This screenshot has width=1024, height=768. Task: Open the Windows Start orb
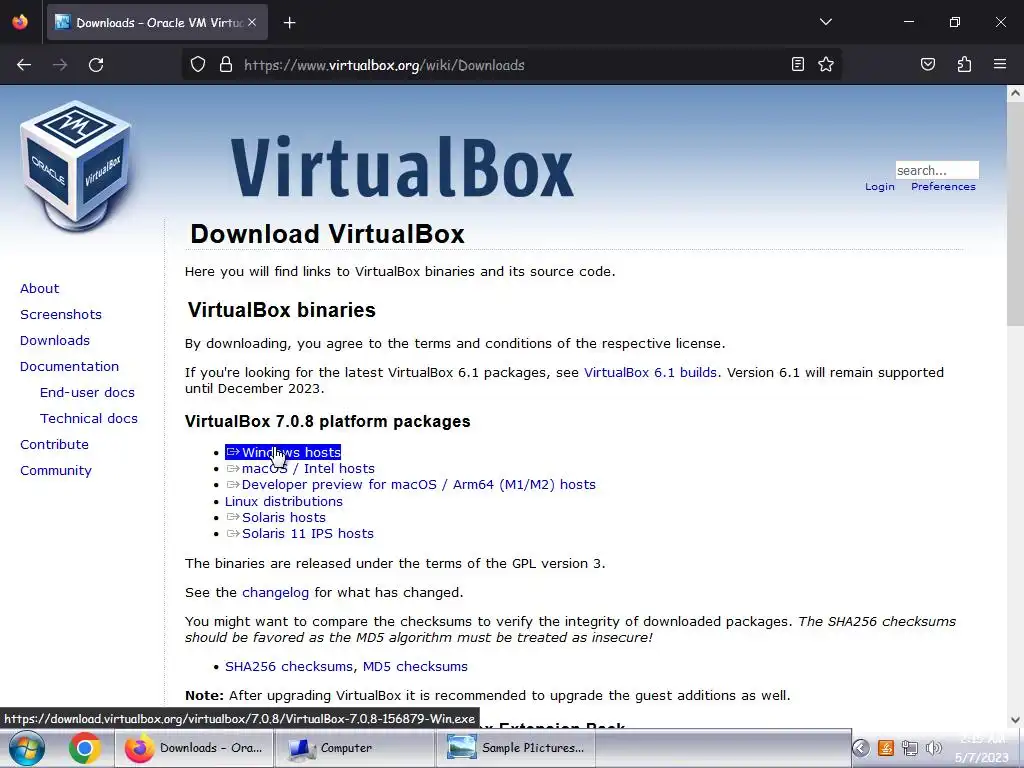[26, 748]
